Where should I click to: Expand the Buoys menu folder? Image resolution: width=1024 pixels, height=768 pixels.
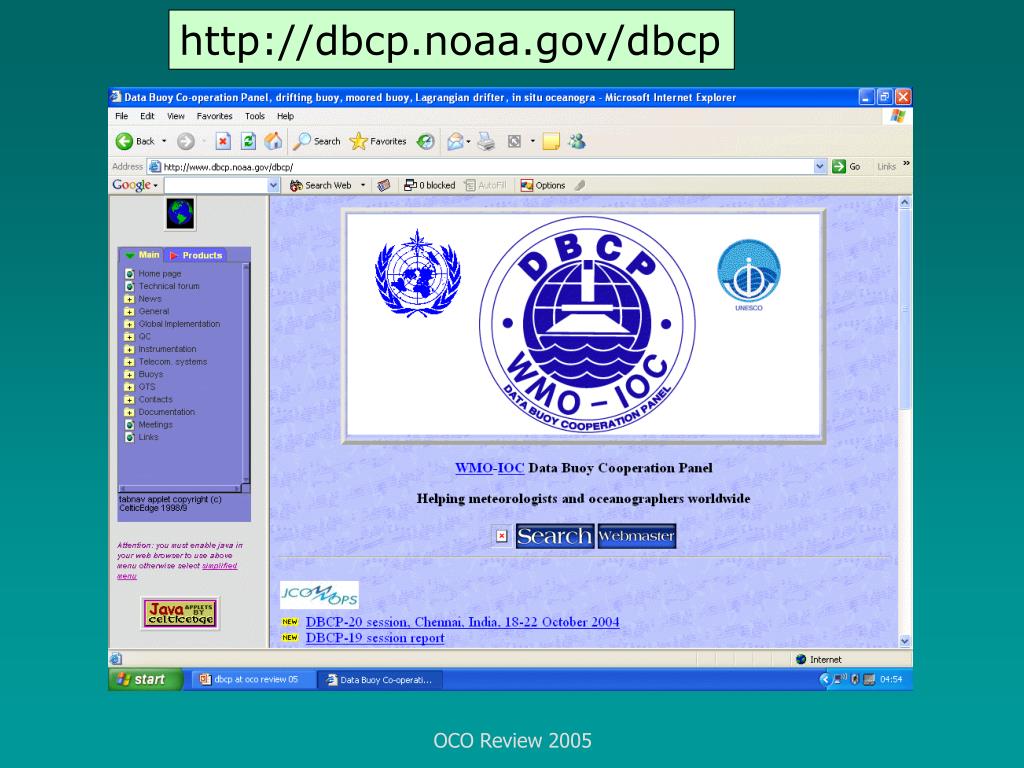click(x=129, y=375)
